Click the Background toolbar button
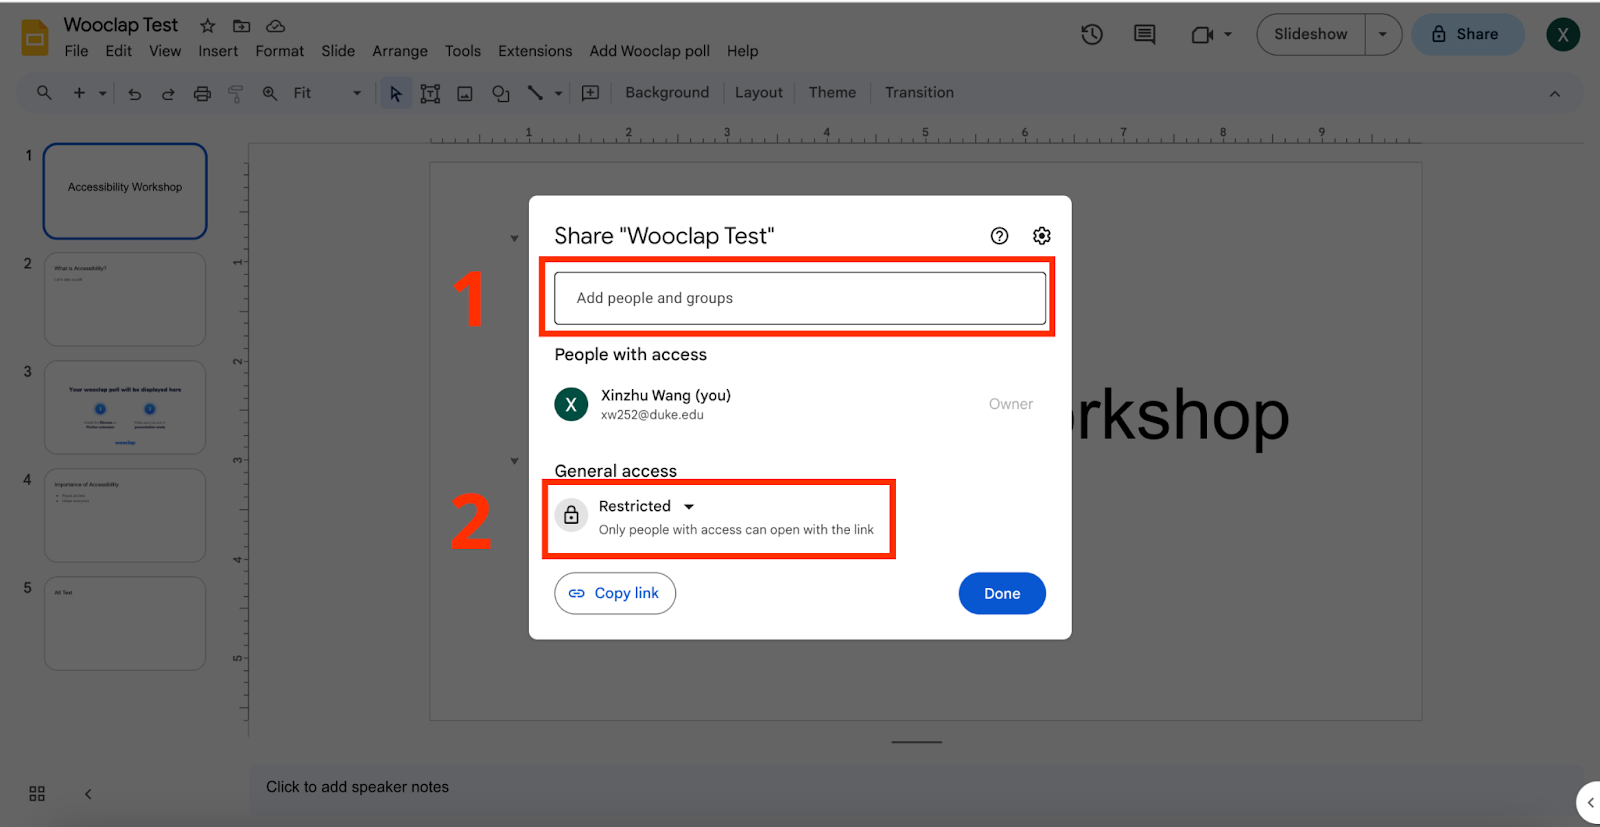This screenshot has width=1600, height=827. [667, 93]
